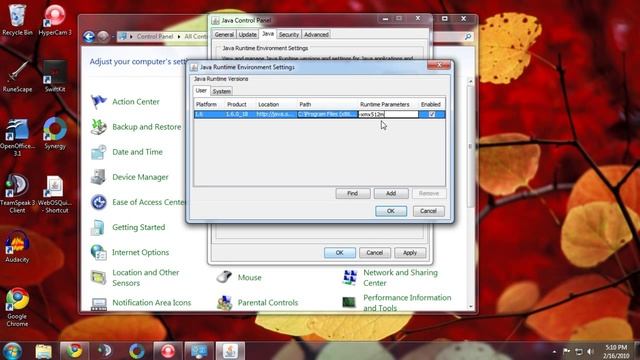The image size is (640, 360).
Task: Confirm Java Runtime Environment Settings with OK
Action: click(391, 211)
